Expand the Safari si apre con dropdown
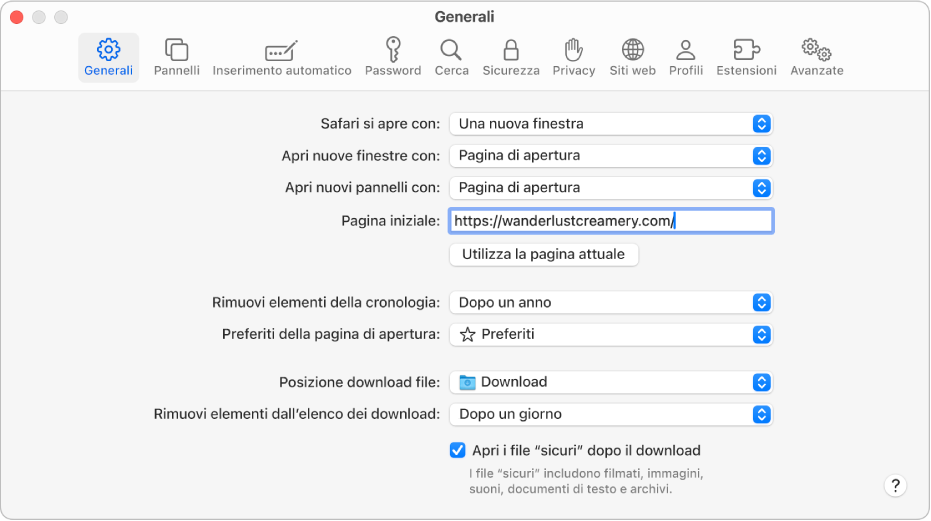Image resolution: width=931 pixels, height=521 pixels. (x=611, y=124)
